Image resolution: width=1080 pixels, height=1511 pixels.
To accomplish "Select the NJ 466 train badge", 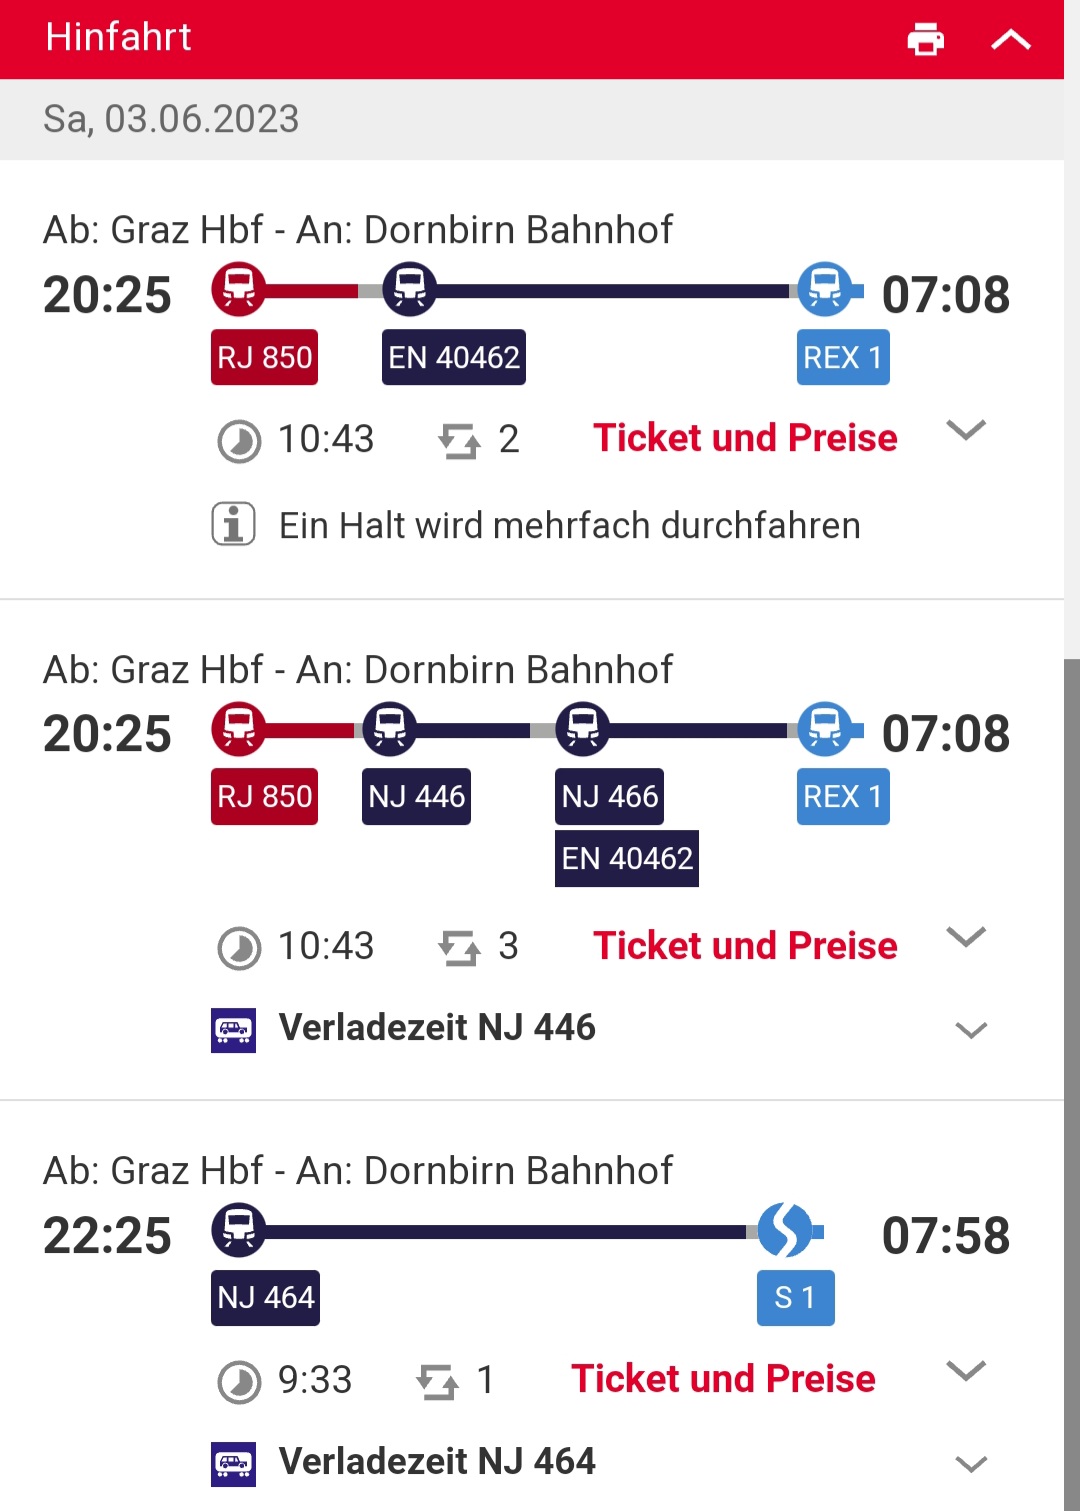I will tap(609, 796).
